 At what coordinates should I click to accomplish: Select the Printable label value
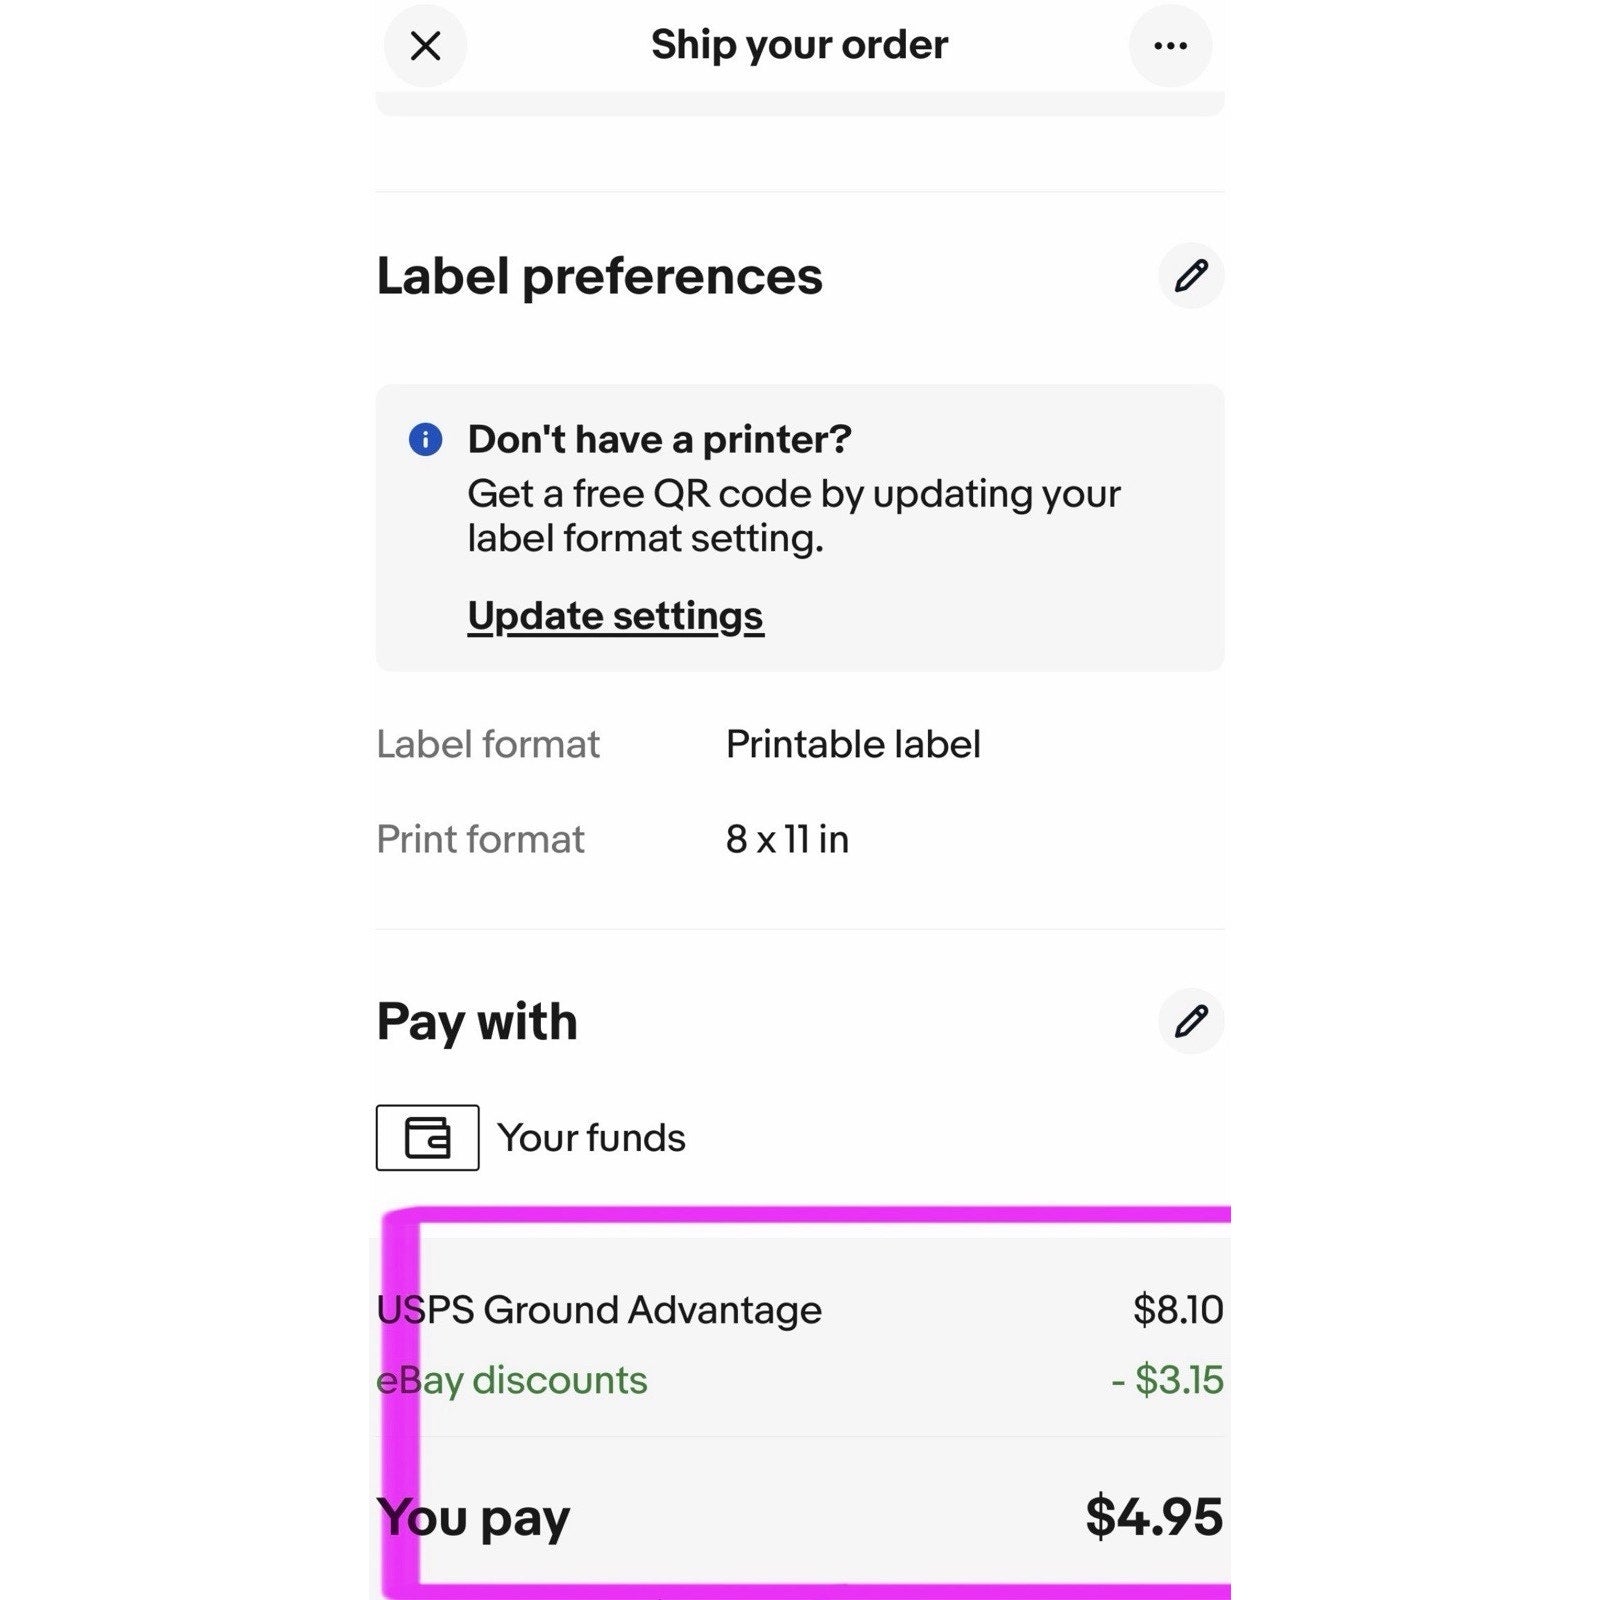tap(853, 744)
